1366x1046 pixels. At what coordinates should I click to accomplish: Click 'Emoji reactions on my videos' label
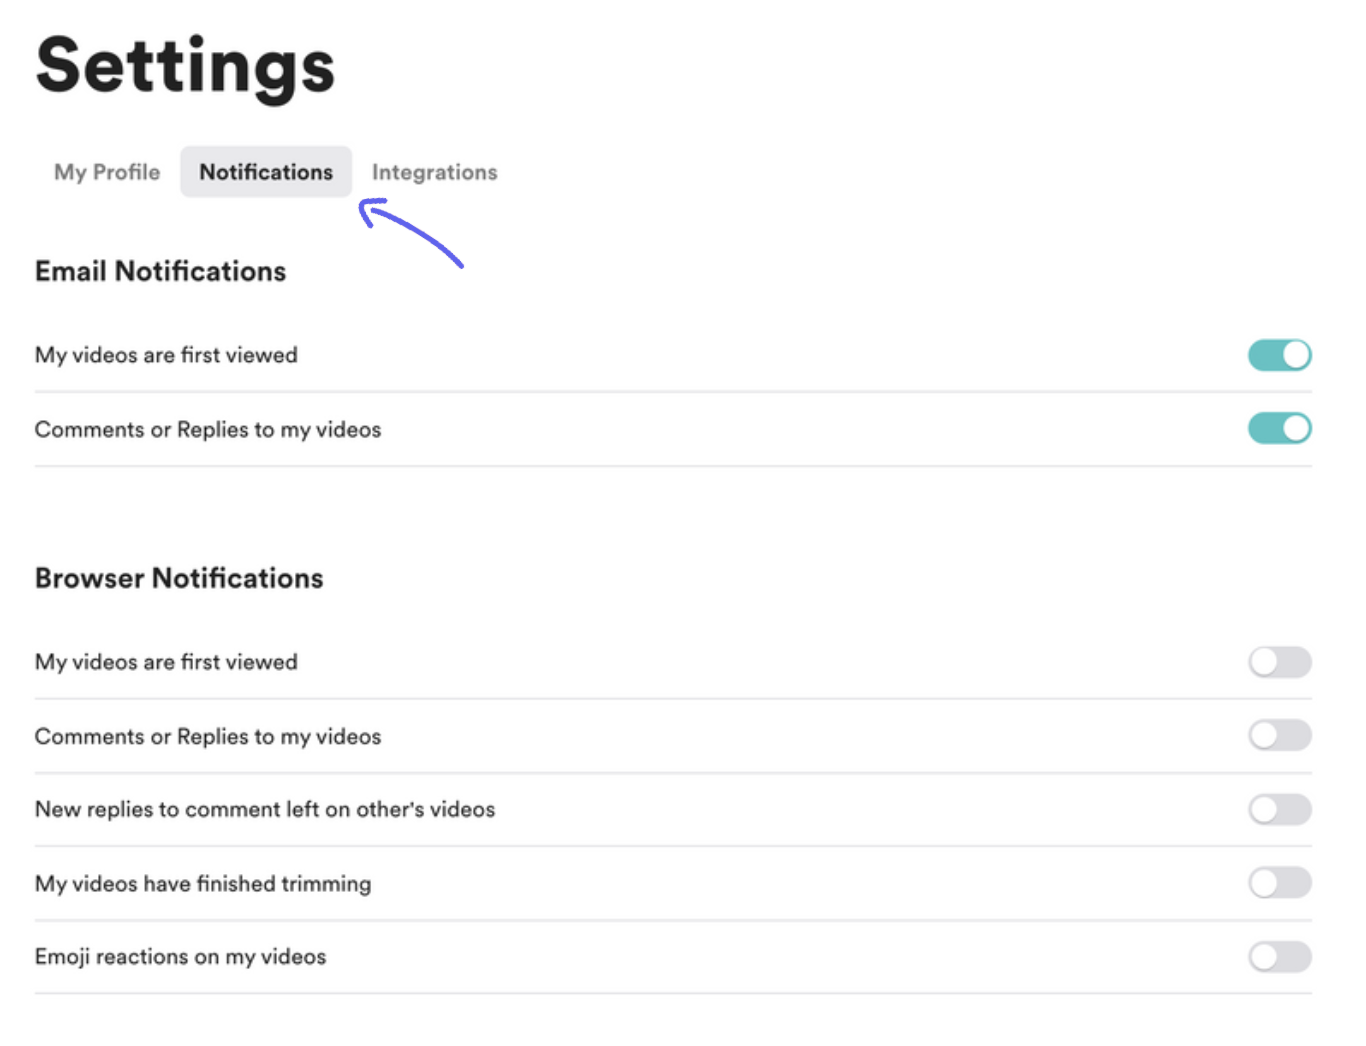(180, 957)
